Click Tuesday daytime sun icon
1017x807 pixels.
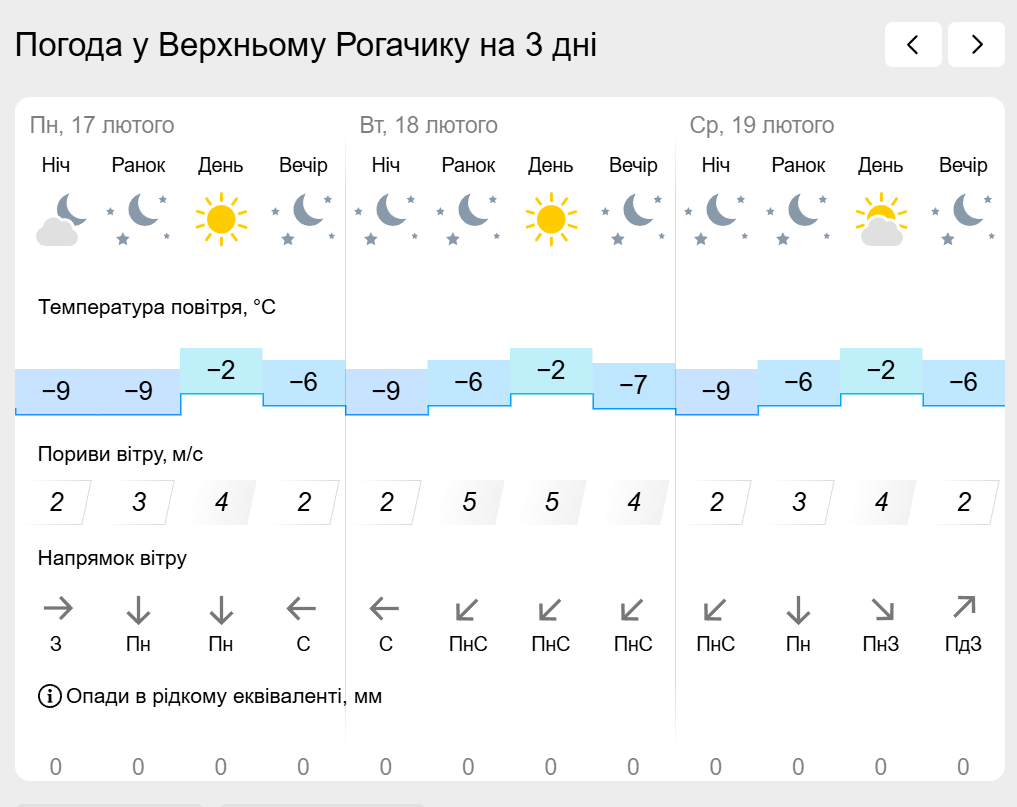click(551, 219)
